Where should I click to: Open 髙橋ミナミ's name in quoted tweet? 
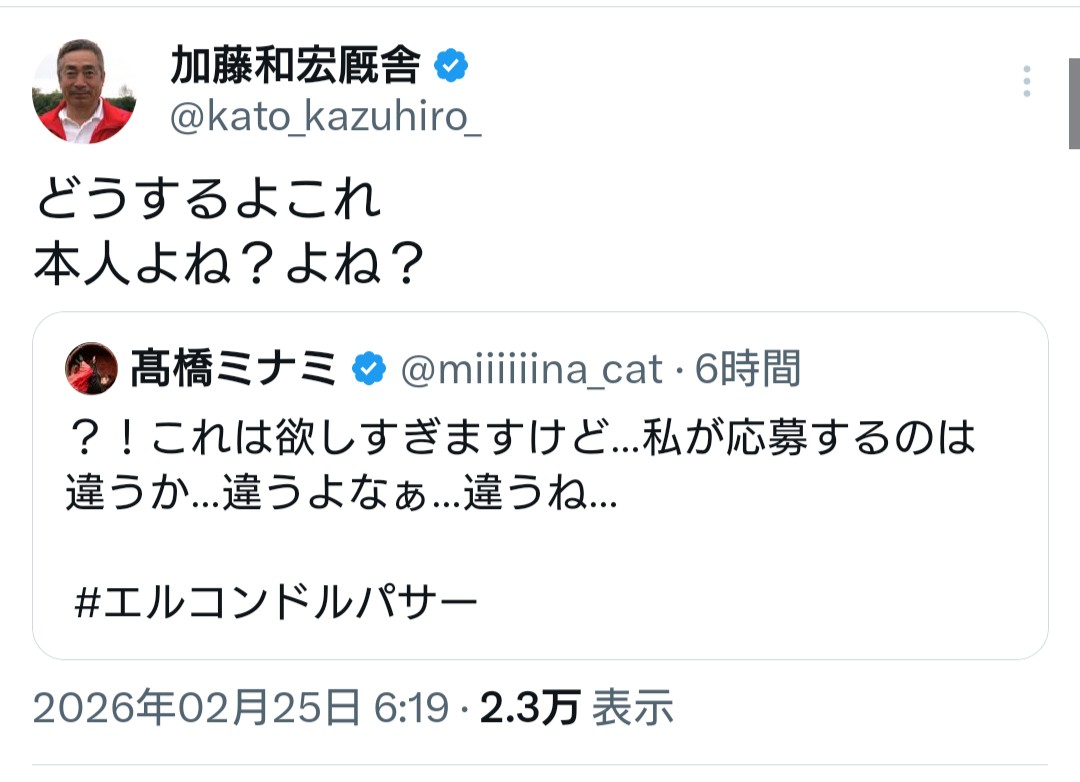click(x=234, y=370)
